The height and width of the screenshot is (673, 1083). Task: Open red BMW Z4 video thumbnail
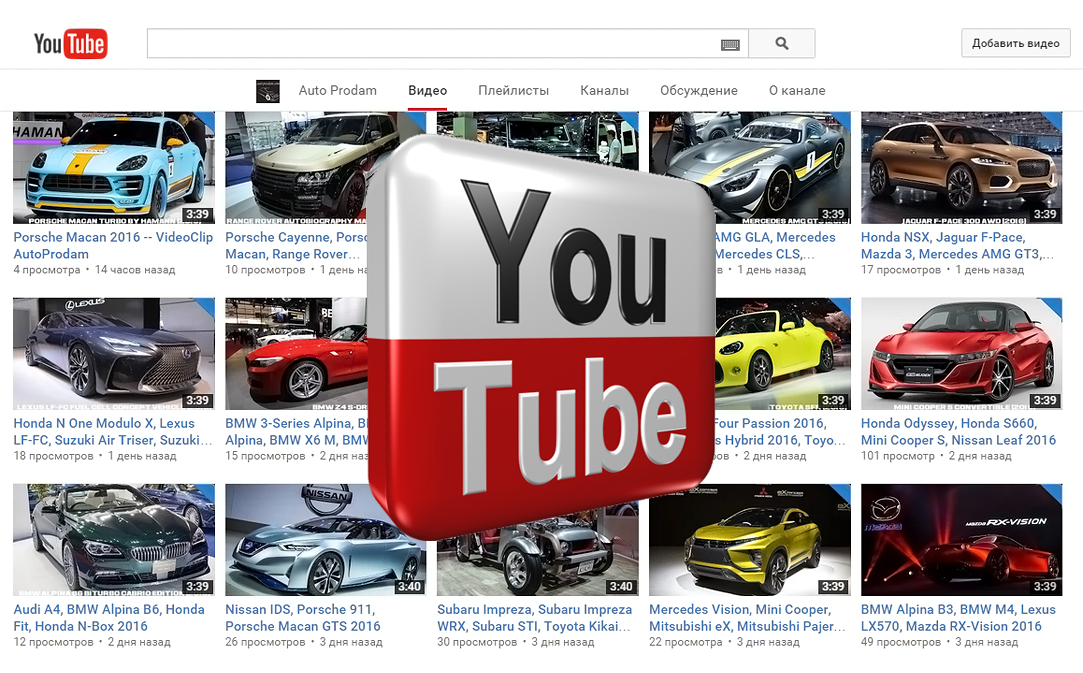click(x=296, y=354)
